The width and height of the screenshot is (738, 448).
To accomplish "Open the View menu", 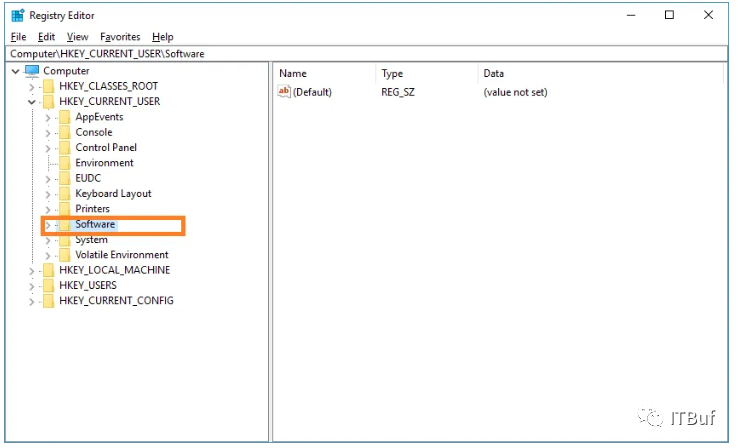I will [x=77, y=37].
